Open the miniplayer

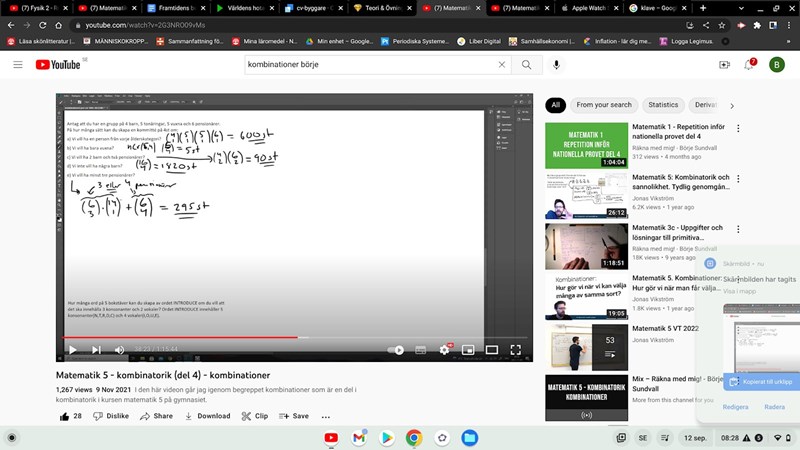468,350
